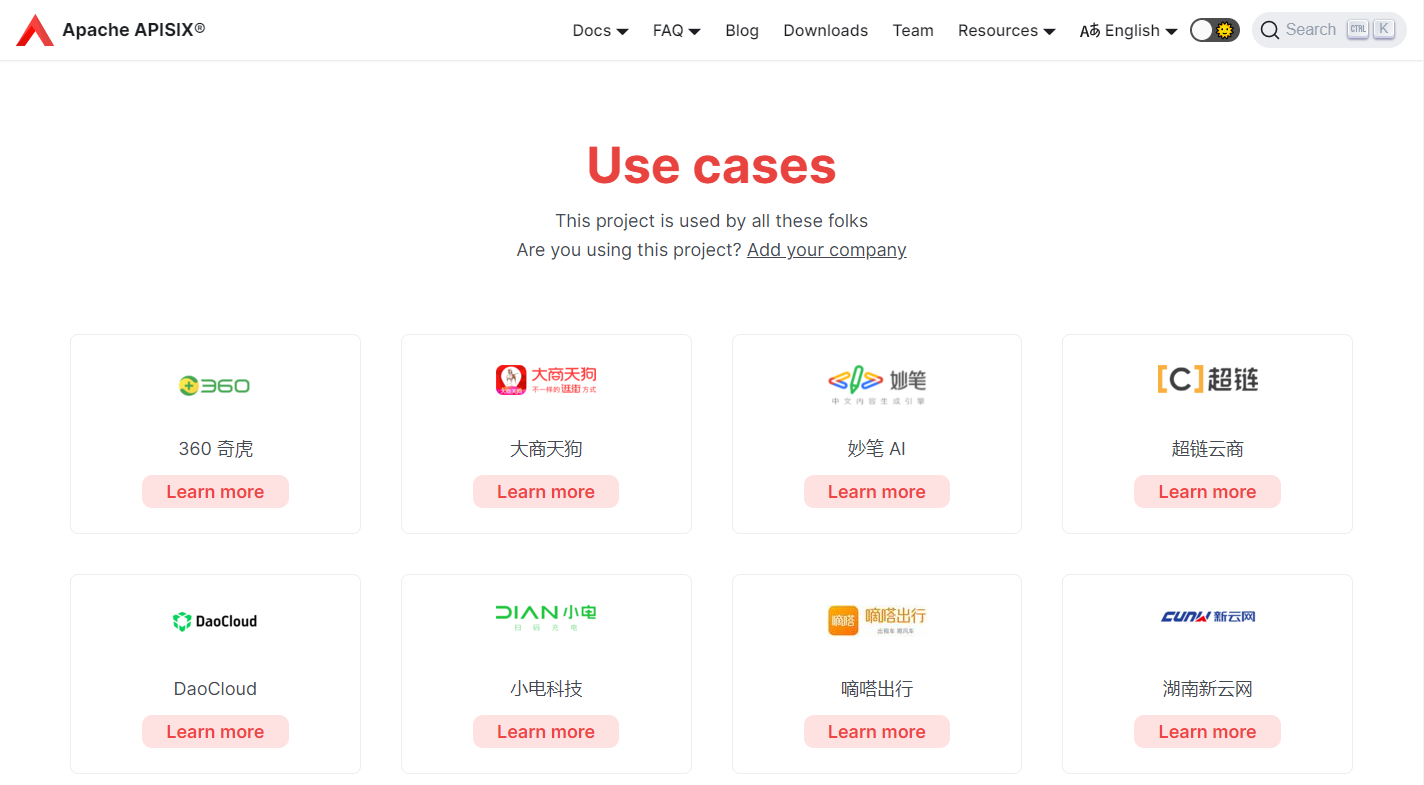This screenshot has height=785, width=1424.
Task: Click Learn more under 嘀嗒出行
Action: pos(877,731)
